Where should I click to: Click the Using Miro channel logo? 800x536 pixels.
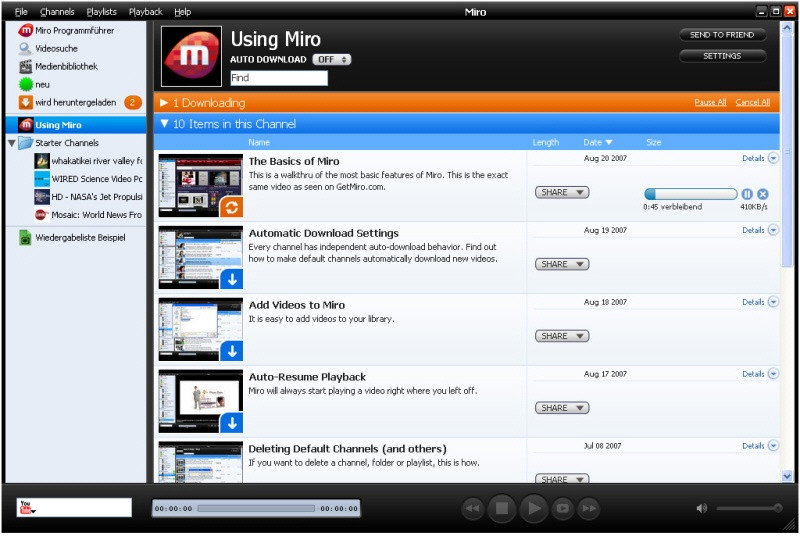point(191,56)
